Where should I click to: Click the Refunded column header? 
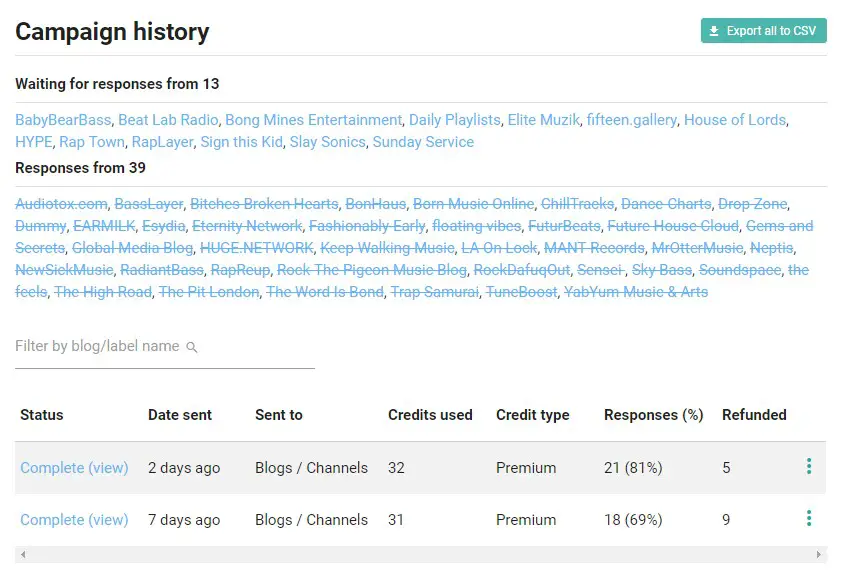[x=754, y=415]
